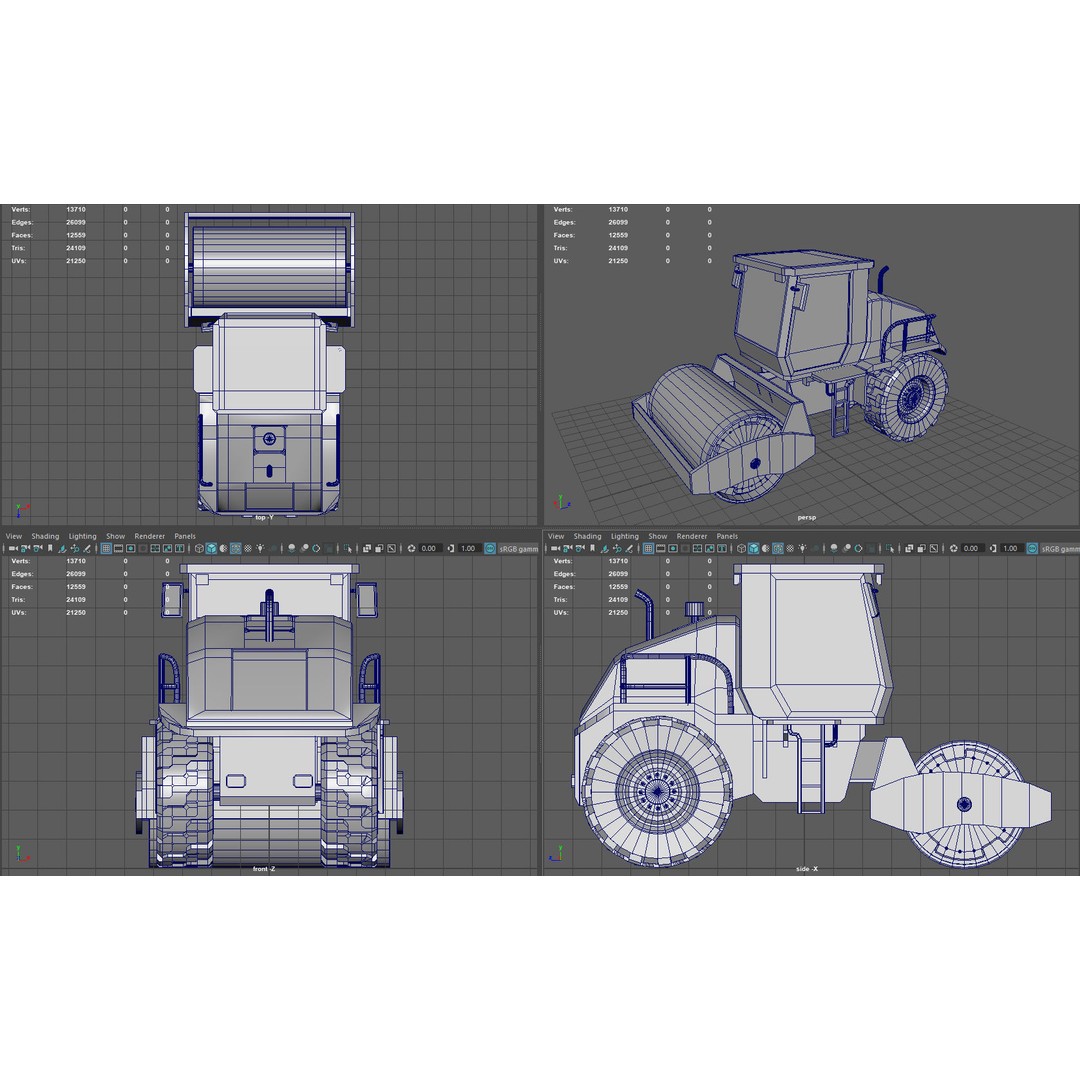Open Shading menu in side view panel
1080x1080 pixels.
[588, 536]
